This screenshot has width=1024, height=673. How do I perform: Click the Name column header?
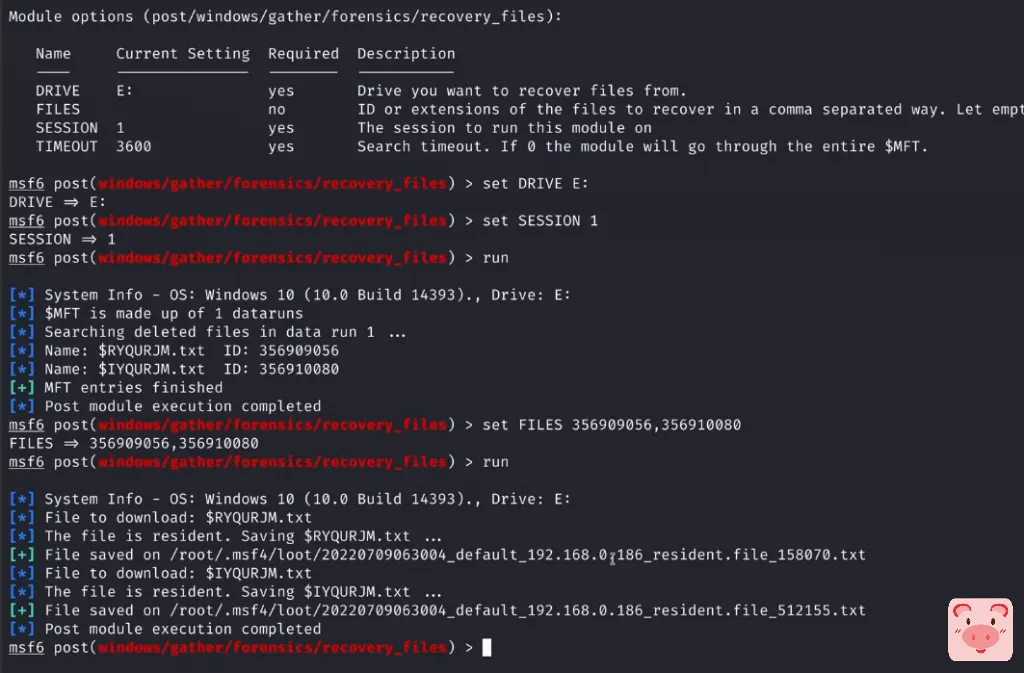coord(53,54)
